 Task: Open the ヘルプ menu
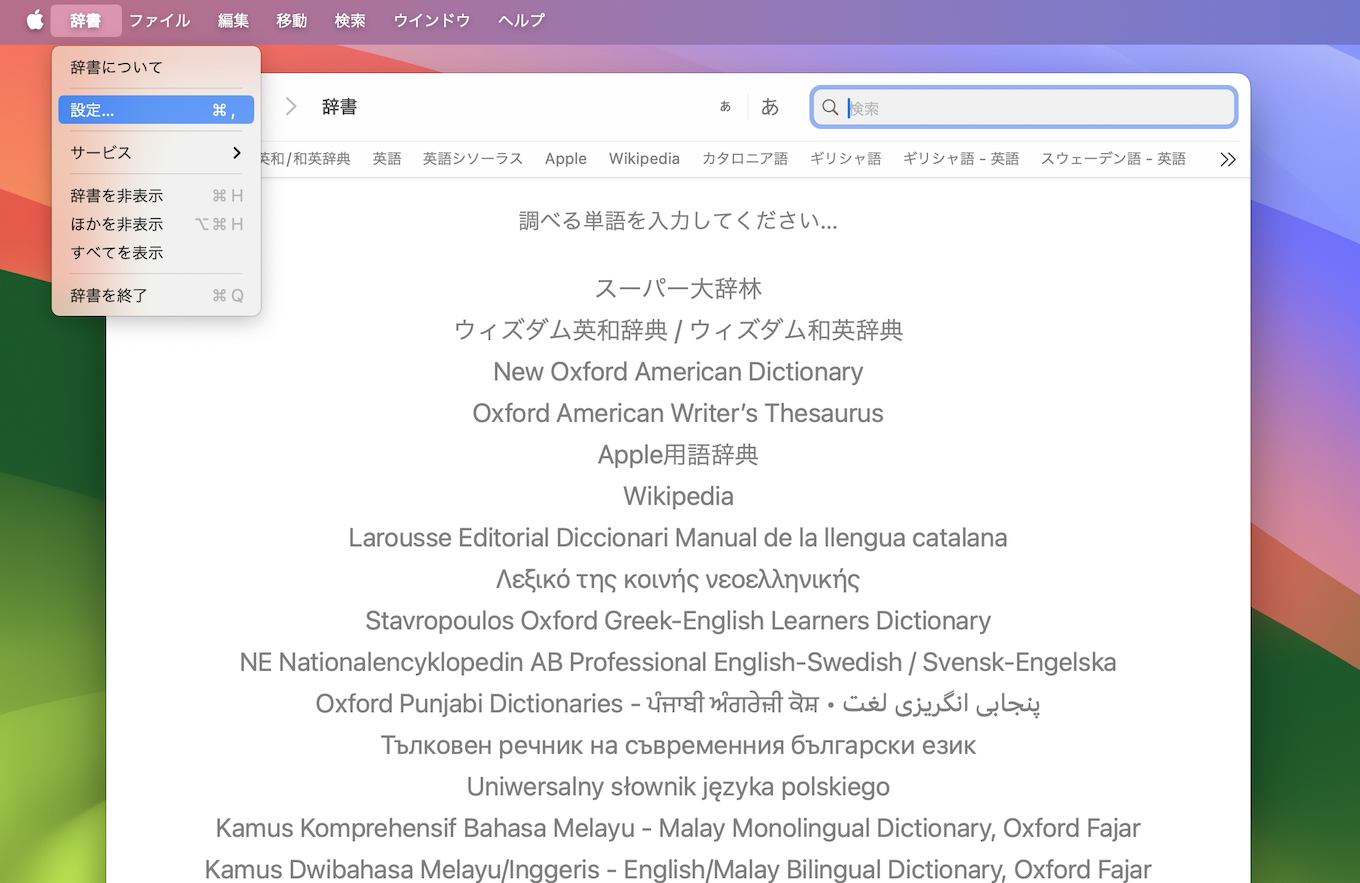[x=522, y=20]
